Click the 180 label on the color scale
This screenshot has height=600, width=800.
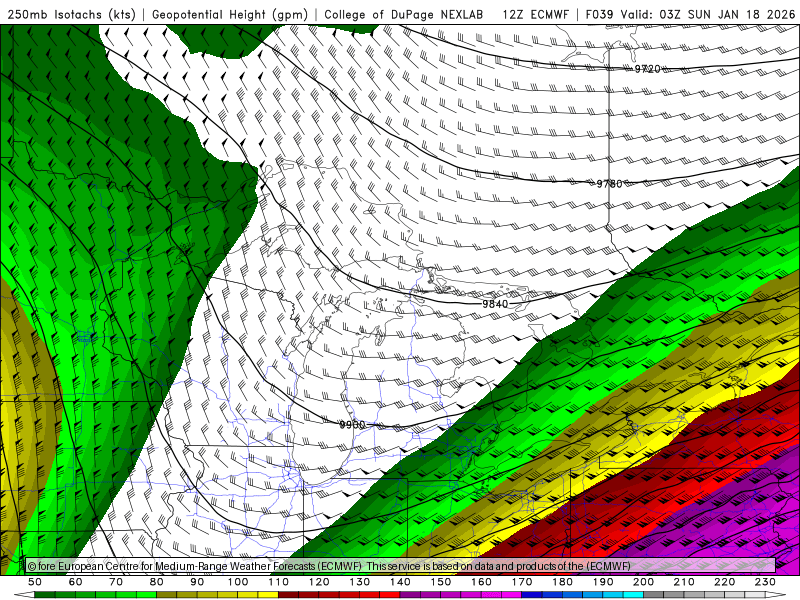[x=562, y=582]
